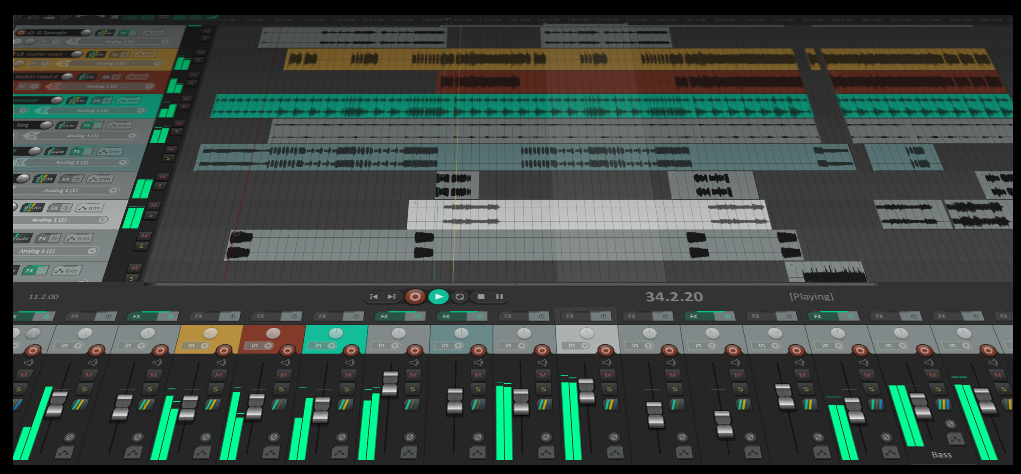Toggle FX bypass above the teal mixer strip
The image size is (1021, 474).
pos(356,316)
